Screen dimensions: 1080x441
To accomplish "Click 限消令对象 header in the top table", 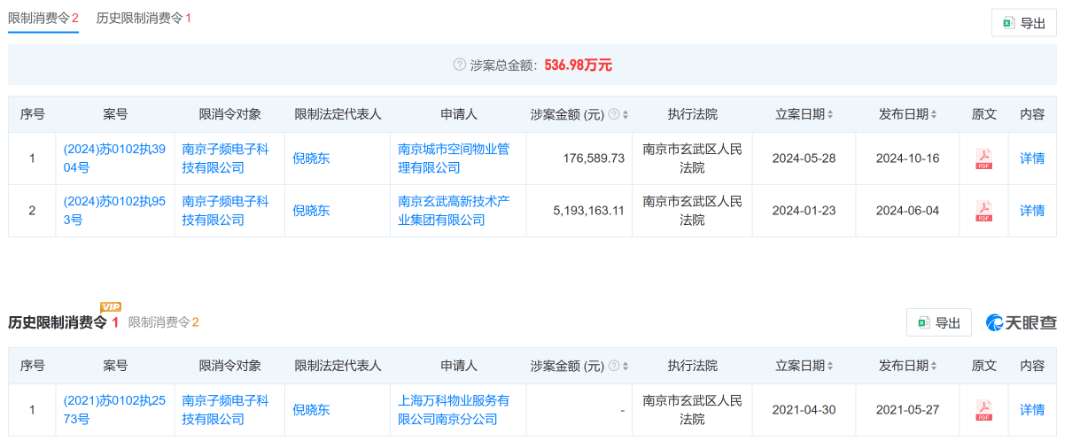I will tap(230, 114).
